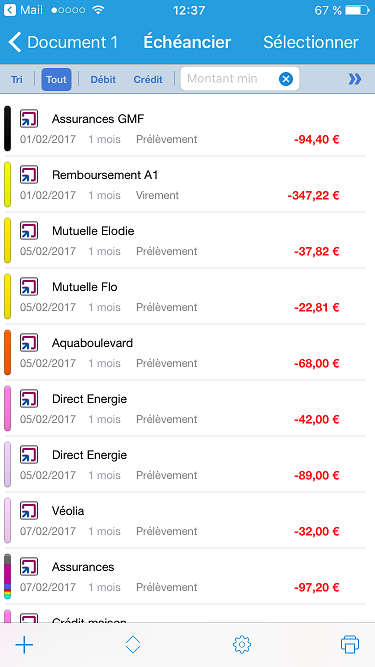Open the settings gear icon
375x667 pixels.
click(x=242, y=644)
